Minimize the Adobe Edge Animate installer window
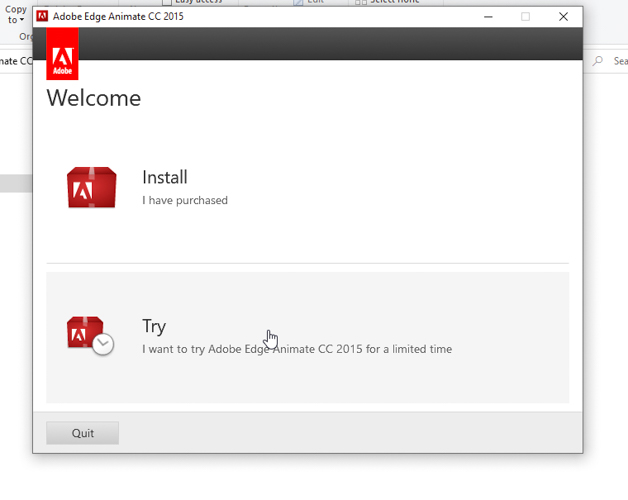Screen dimensions: 628x500 pos(487,16)
